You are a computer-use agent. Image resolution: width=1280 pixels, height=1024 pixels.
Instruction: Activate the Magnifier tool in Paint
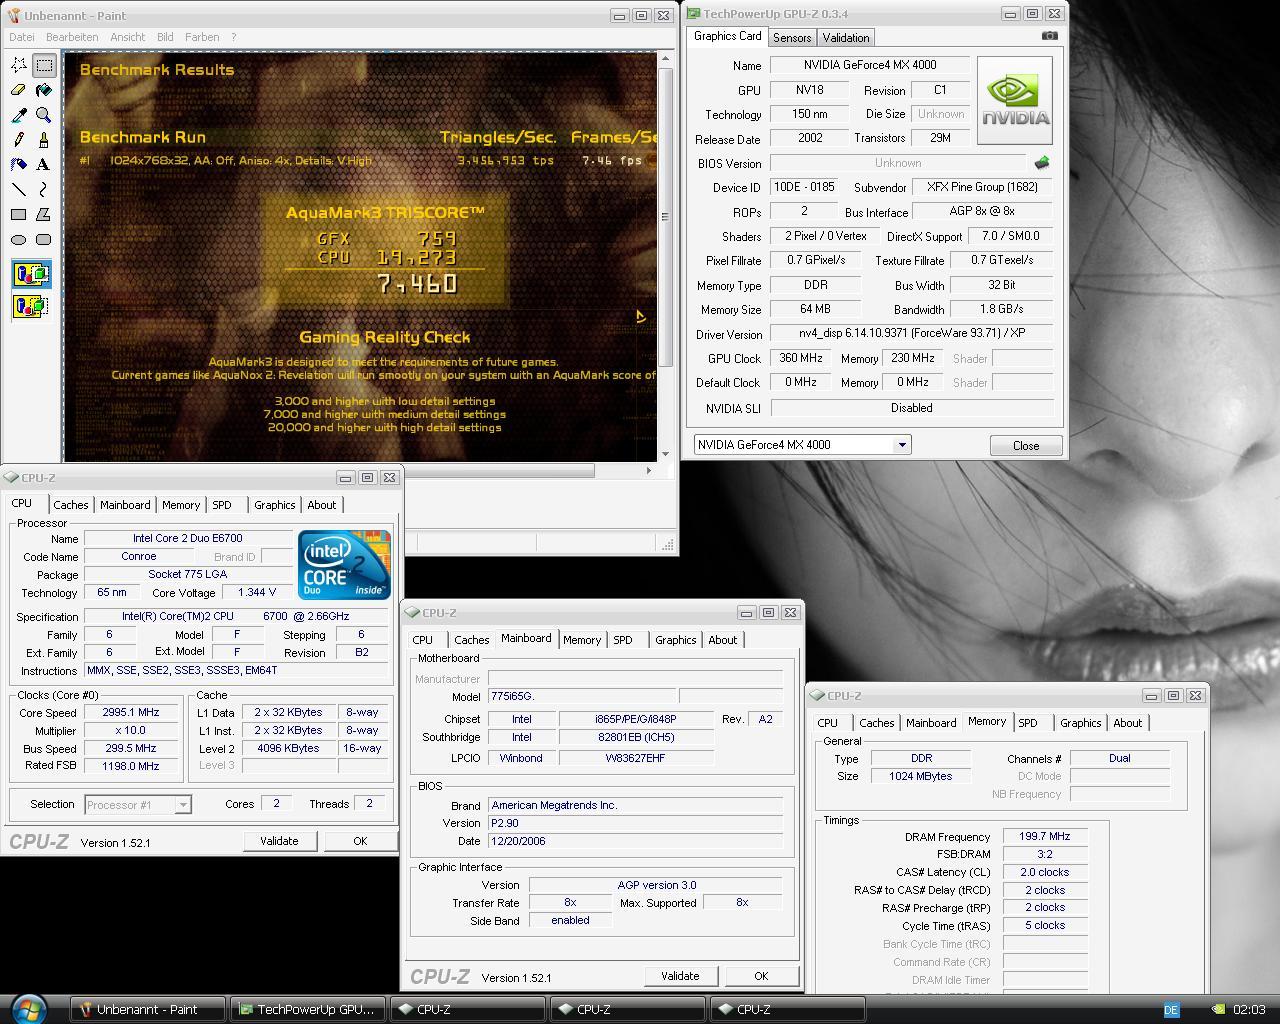(44, 115)
